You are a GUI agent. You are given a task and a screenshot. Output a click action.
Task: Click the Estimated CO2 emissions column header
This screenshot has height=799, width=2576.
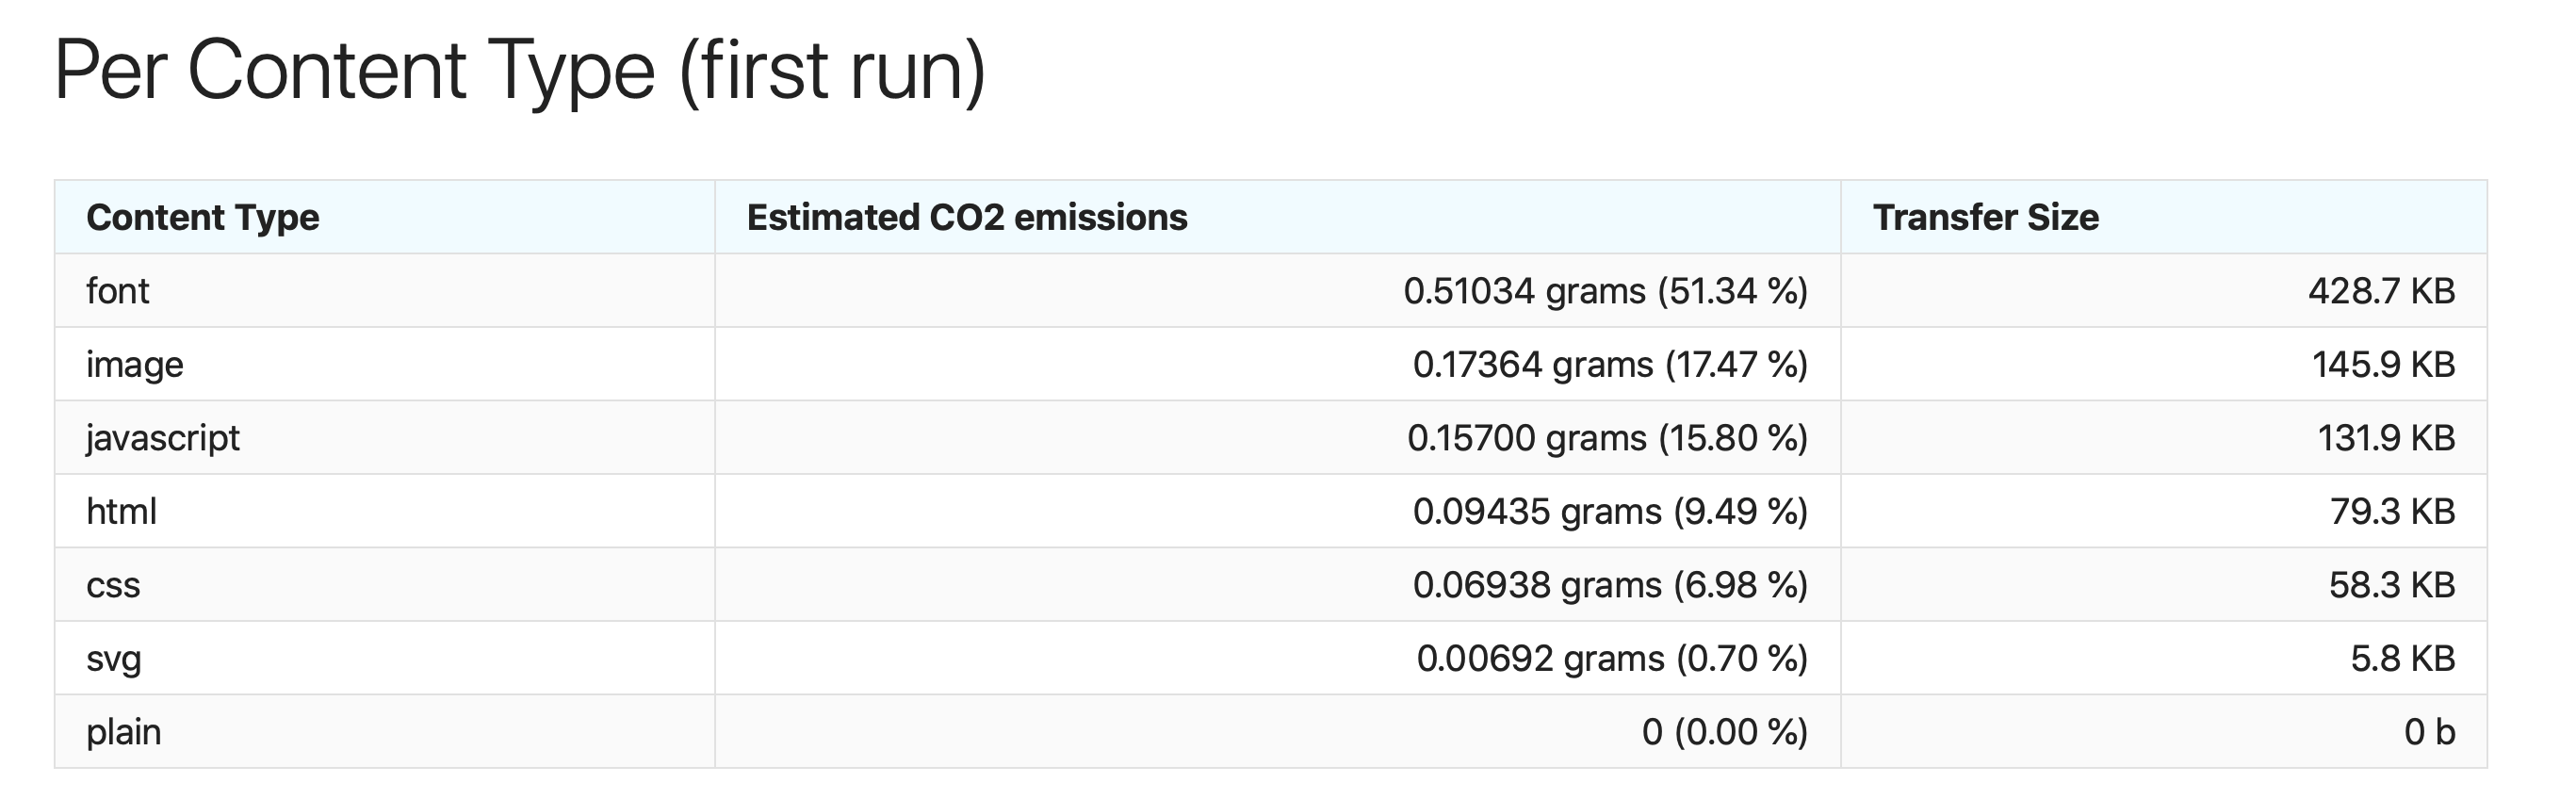[x=967, y=217]
